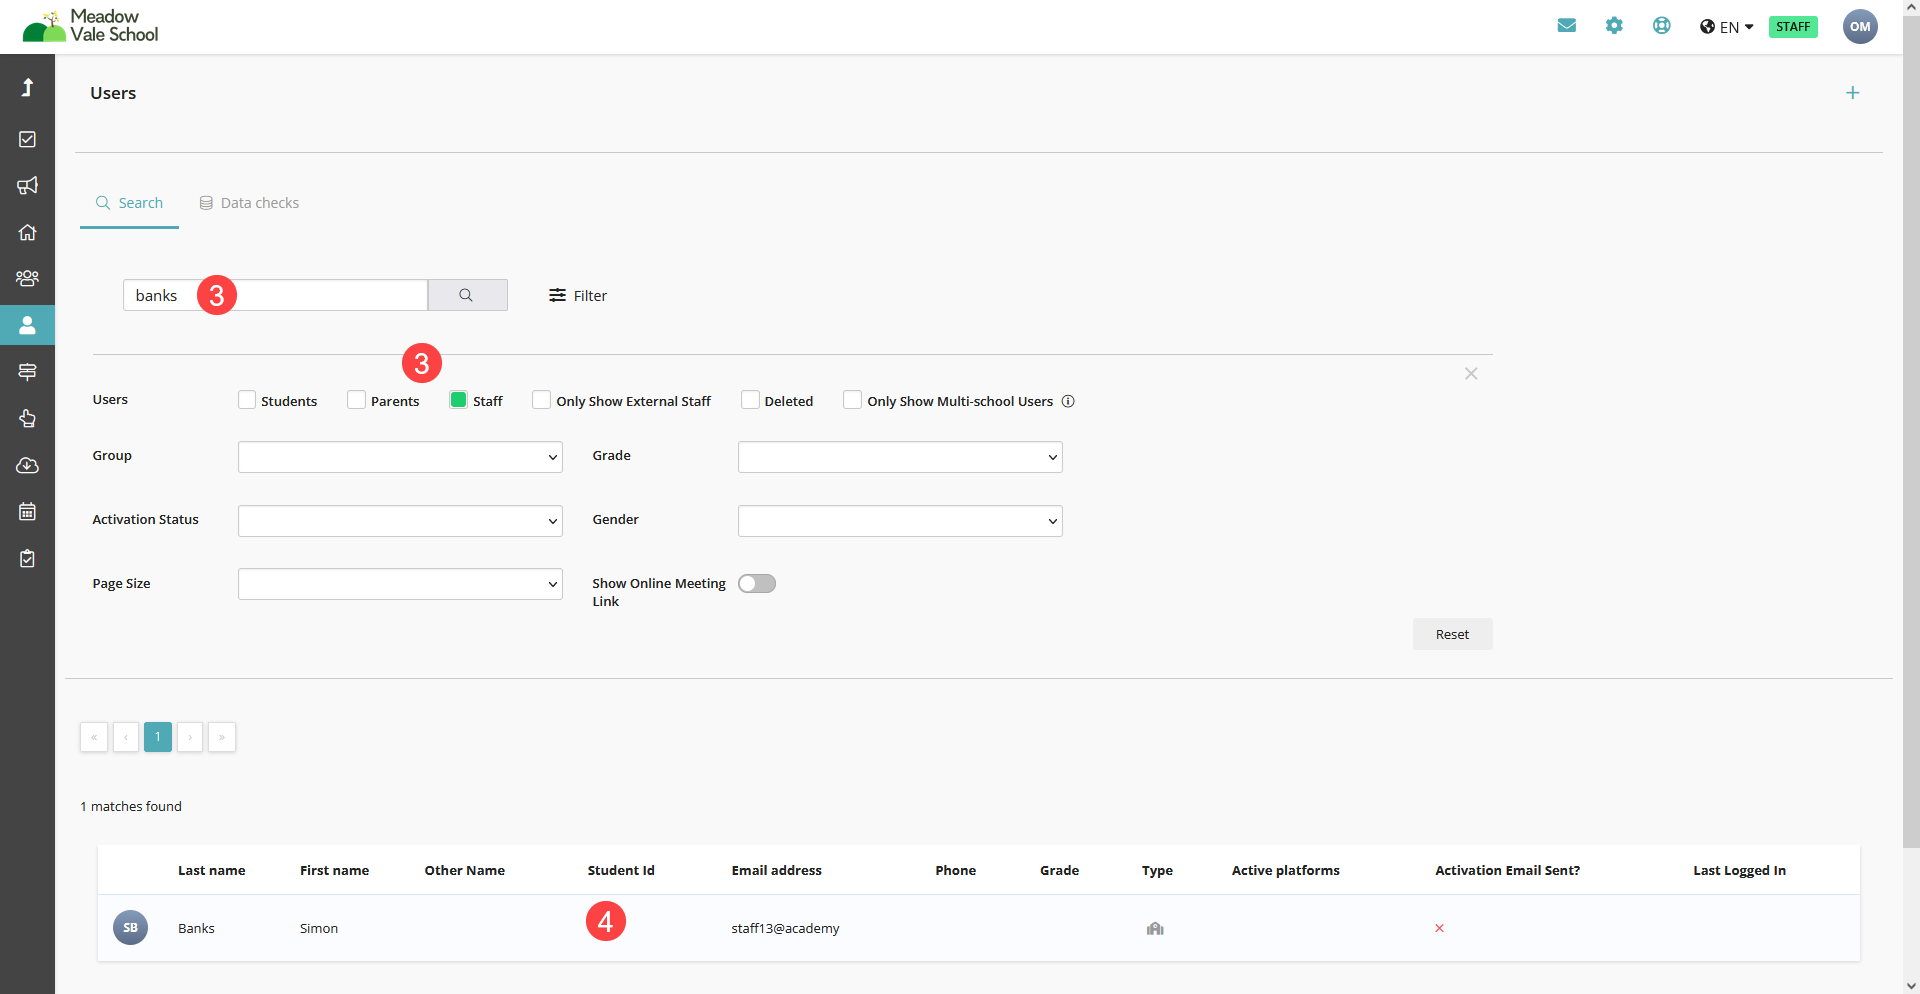This screenshot has width=1920, height=994.
Task: Open the sidebar clipboard check icon
Action: (27, 558)
